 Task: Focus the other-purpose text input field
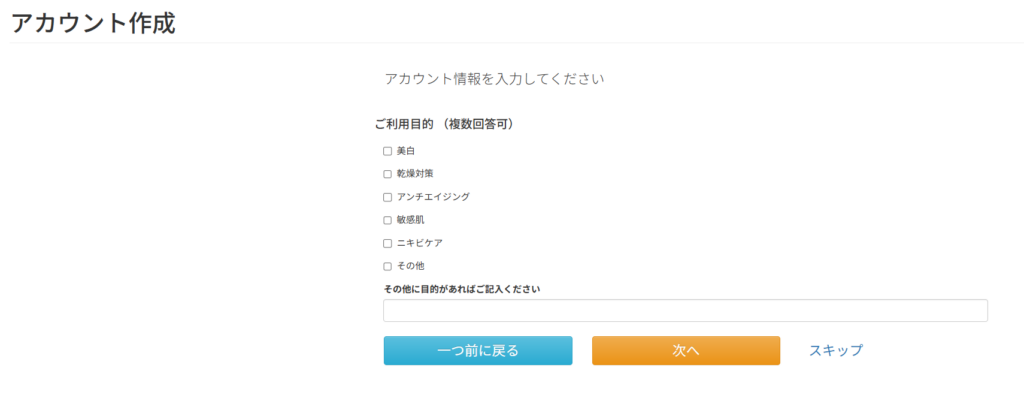pos(685,311)
